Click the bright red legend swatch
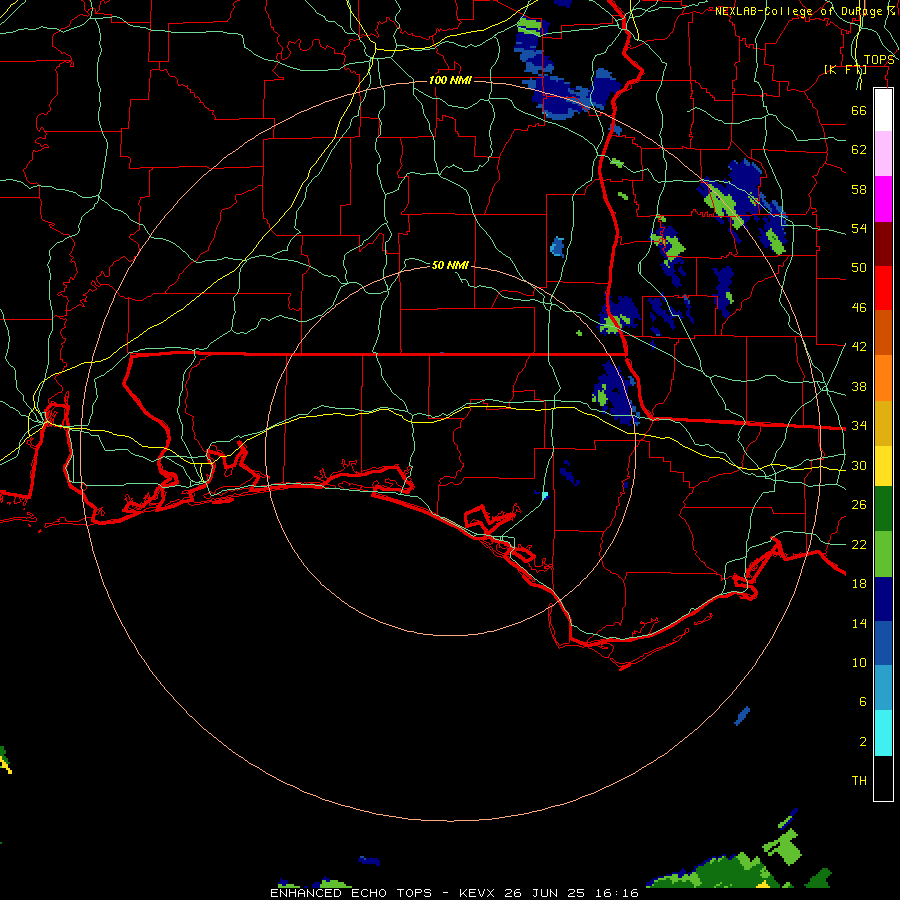 coord(883,288)
